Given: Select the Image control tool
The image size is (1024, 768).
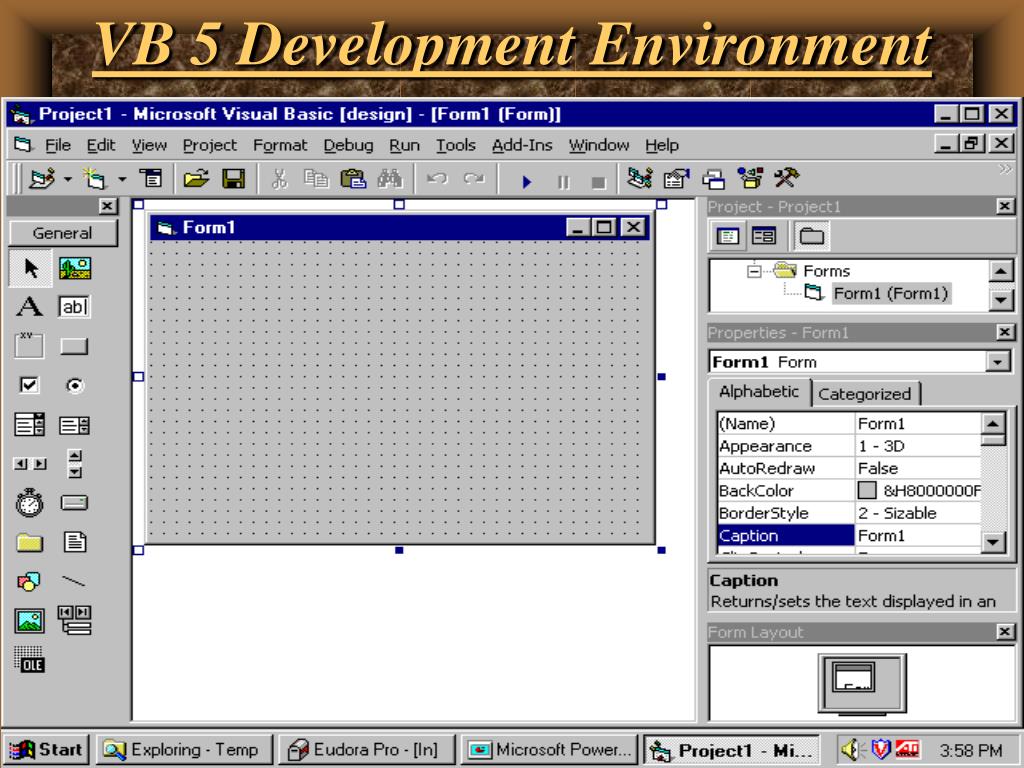Looking at the screenshot, I should tap(29, 620).
